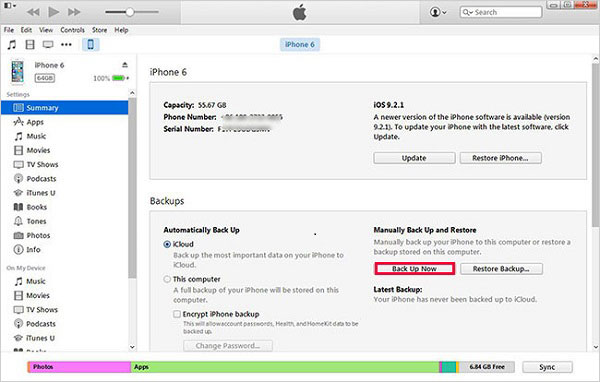Skip to next track
600x382 pixels.
click(74, 12)
